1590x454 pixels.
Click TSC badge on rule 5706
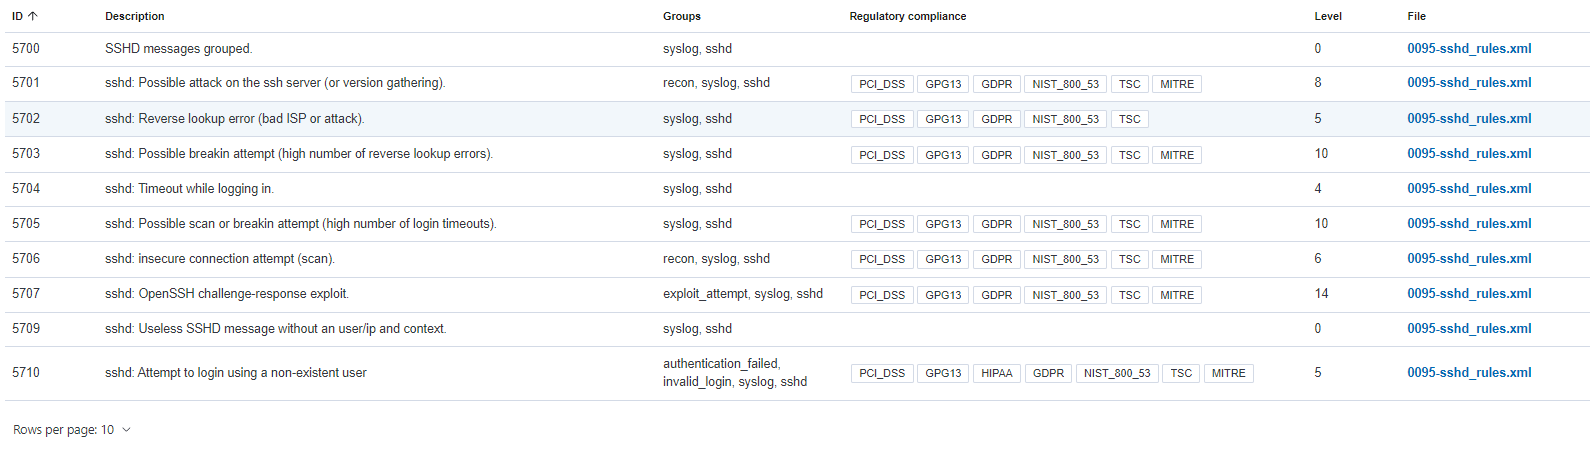(1130, 259)
